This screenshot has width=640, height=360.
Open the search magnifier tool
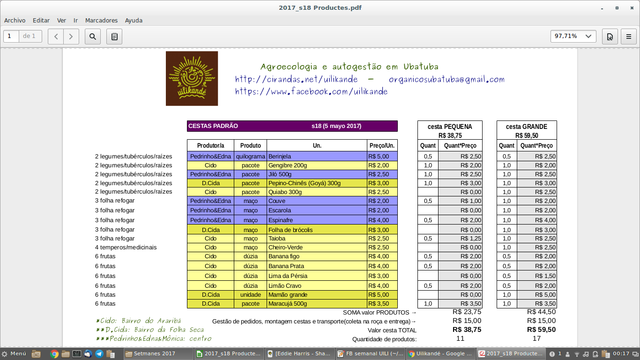(x=93, y=36)
